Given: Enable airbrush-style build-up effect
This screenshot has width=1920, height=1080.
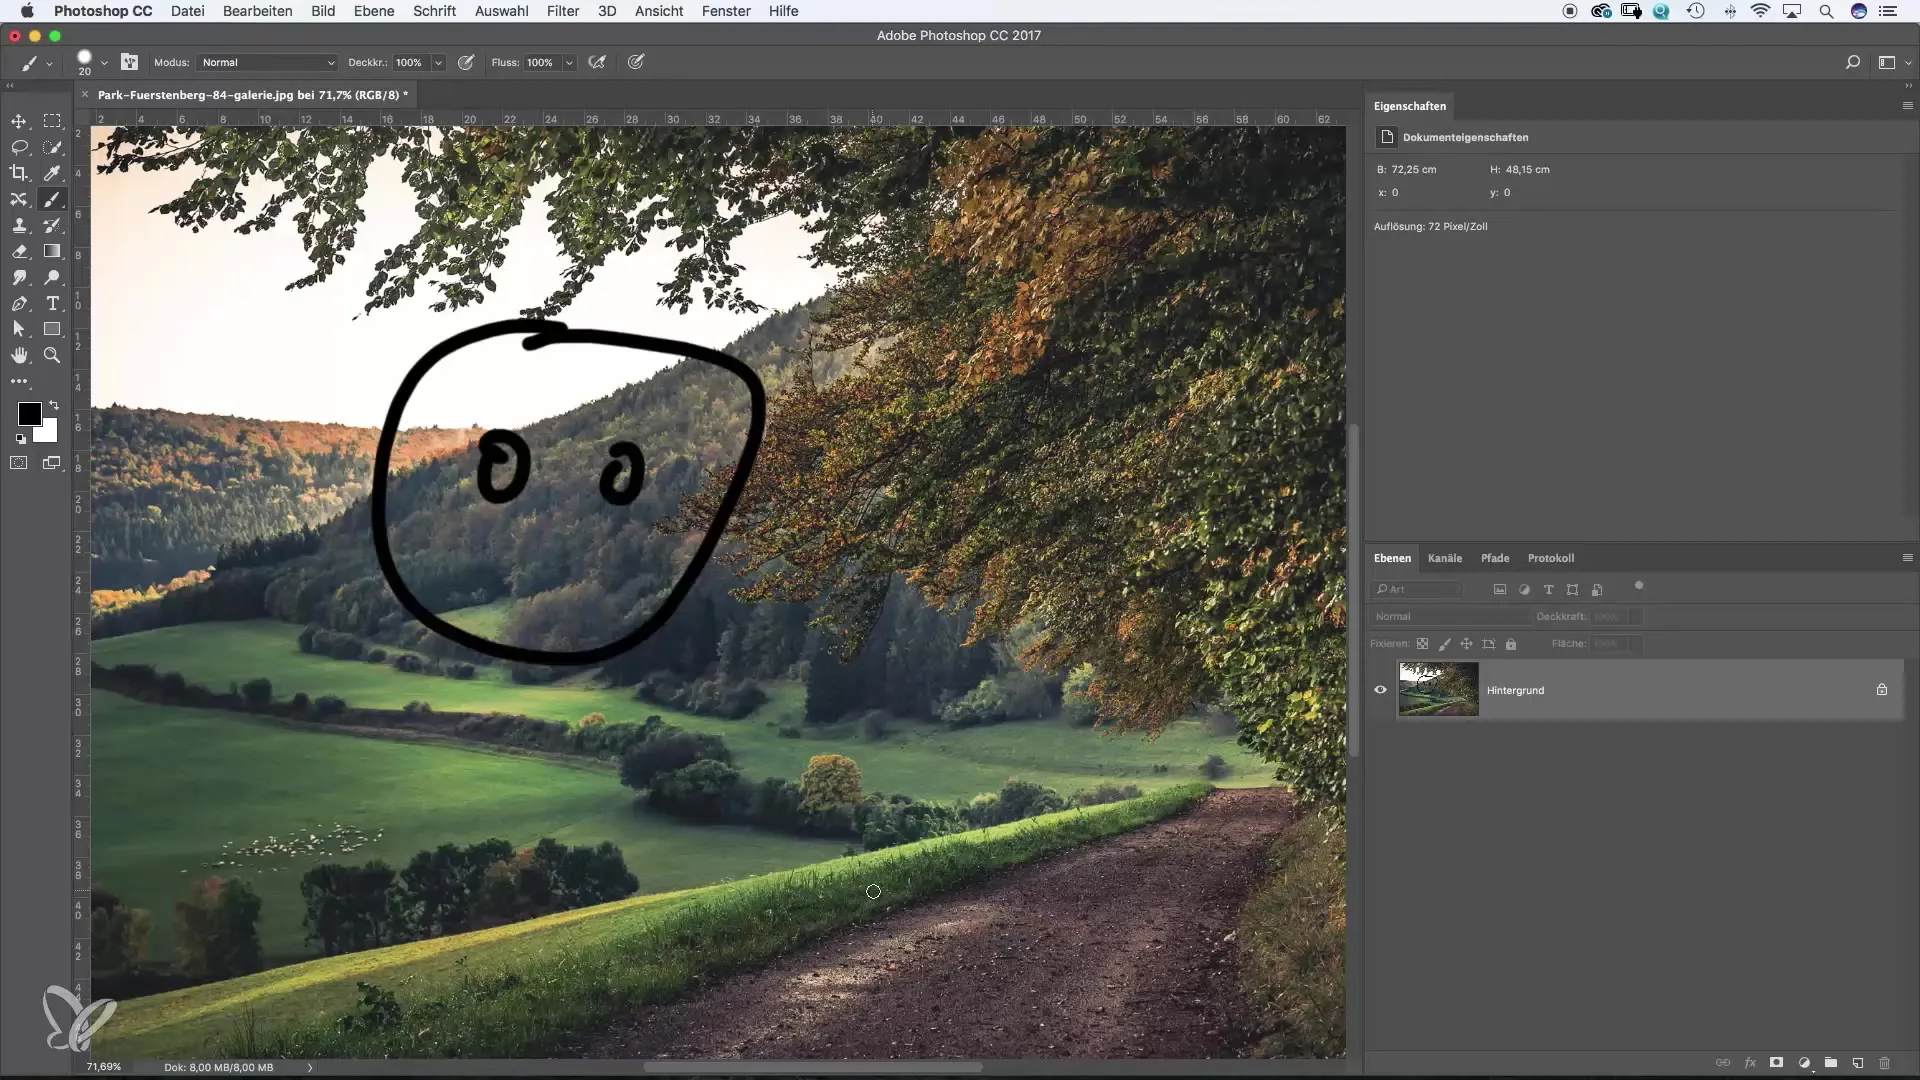Looking at the screenshot, I should click(597, 62).
